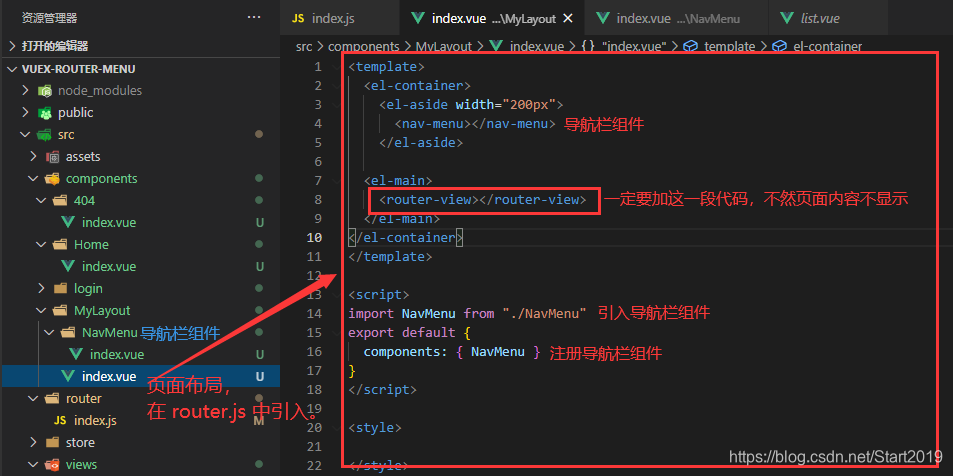This screenshot has height=476, width=953.
Task: Collapse the views folder
Action: coord(33,464)
